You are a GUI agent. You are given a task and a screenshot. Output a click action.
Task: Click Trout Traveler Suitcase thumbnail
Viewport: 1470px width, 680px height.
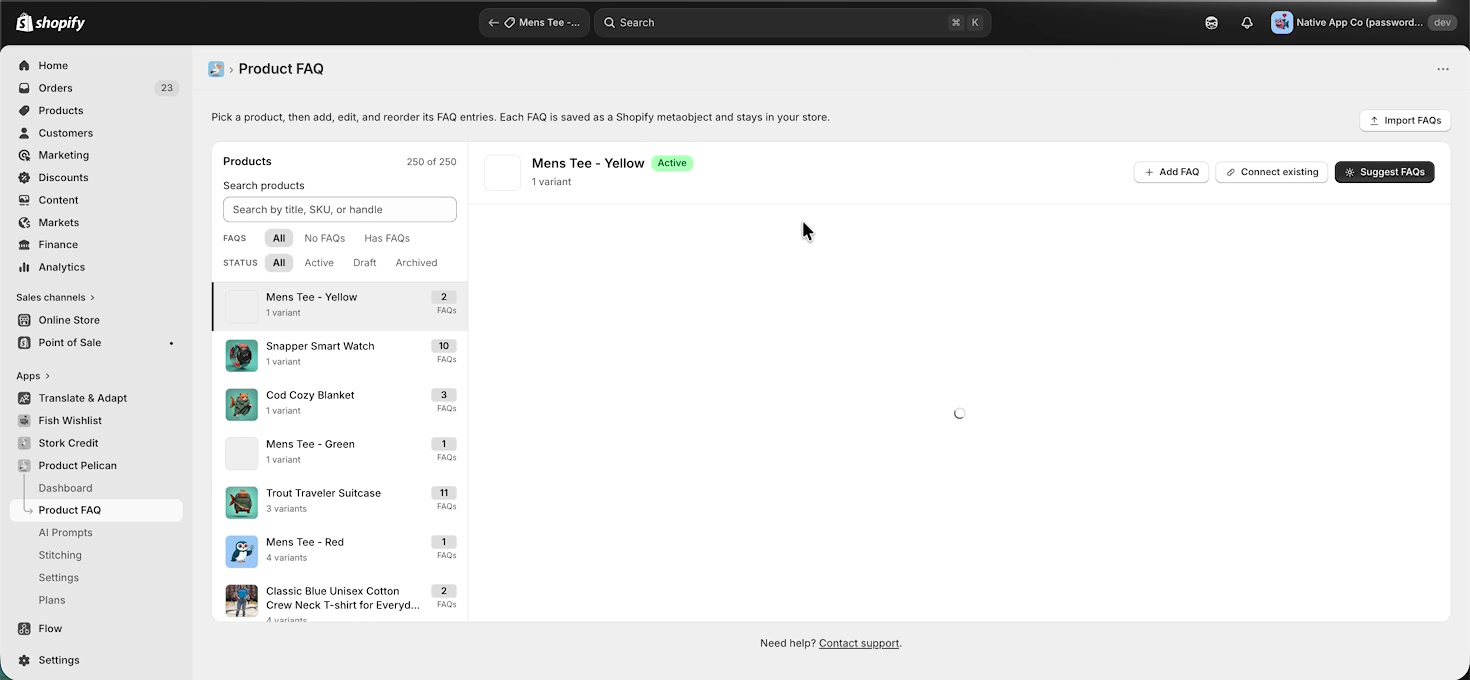pyautogui.click(x=242, y=503)
